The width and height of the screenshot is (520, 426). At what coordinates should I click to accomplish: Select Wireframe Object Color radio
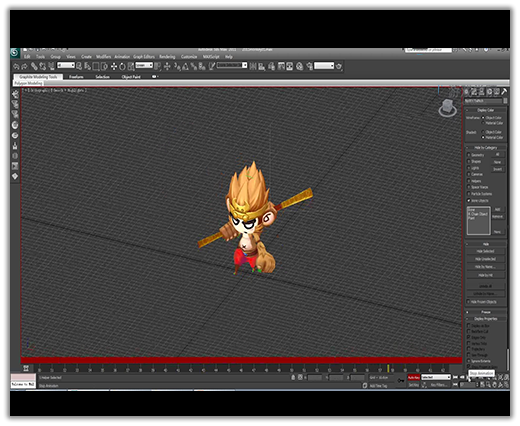click(x=483, y=118)
